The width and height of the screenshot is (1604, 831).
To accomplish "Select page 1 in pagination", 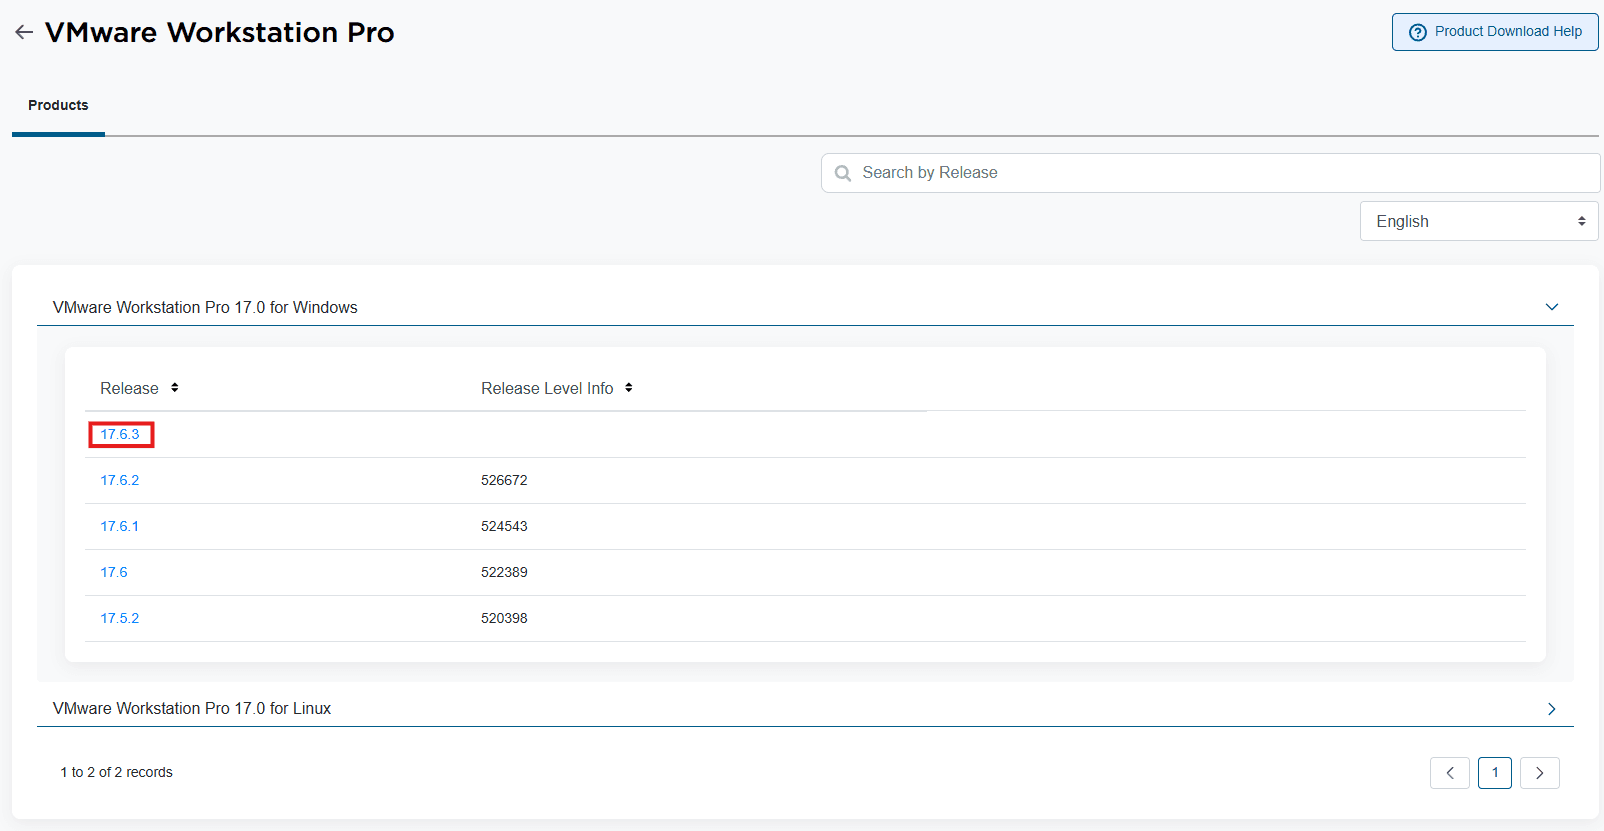I will (x=1495, y=773).
